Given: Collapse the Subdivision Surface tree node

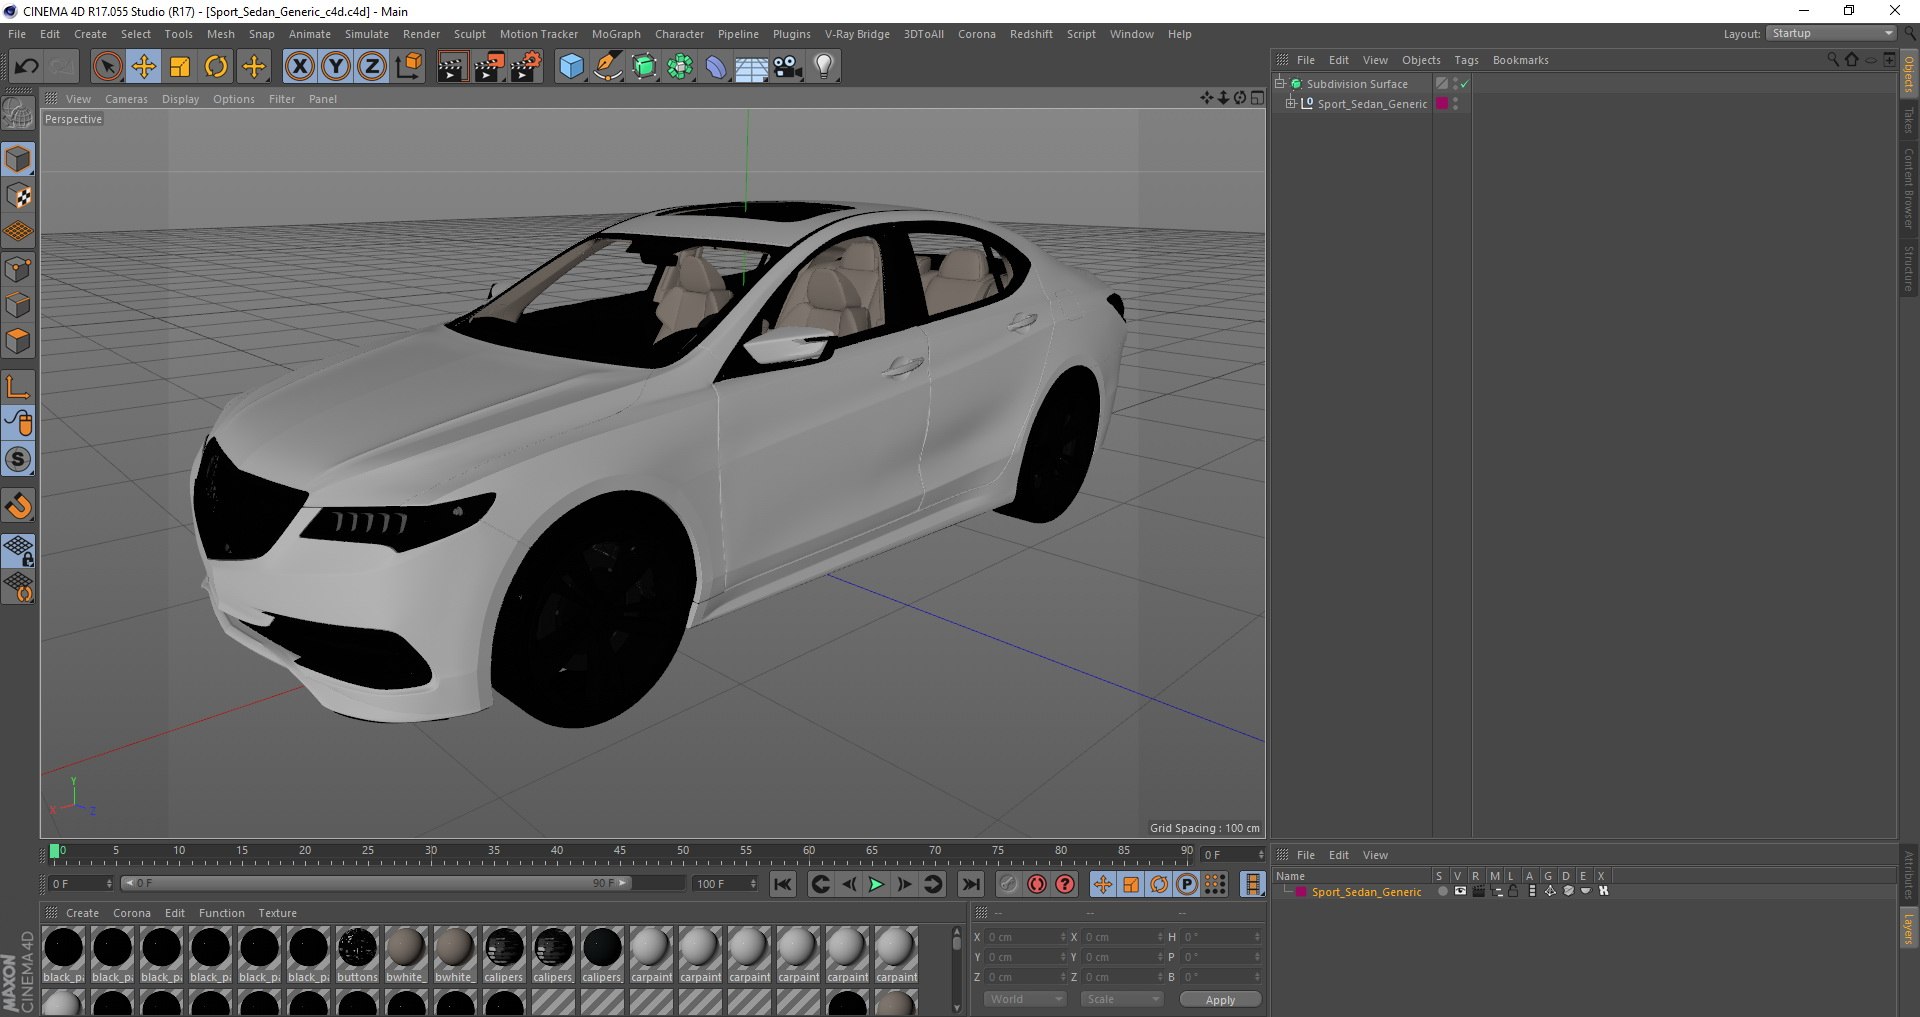Looking at the screenshot, I should 1279,84.
